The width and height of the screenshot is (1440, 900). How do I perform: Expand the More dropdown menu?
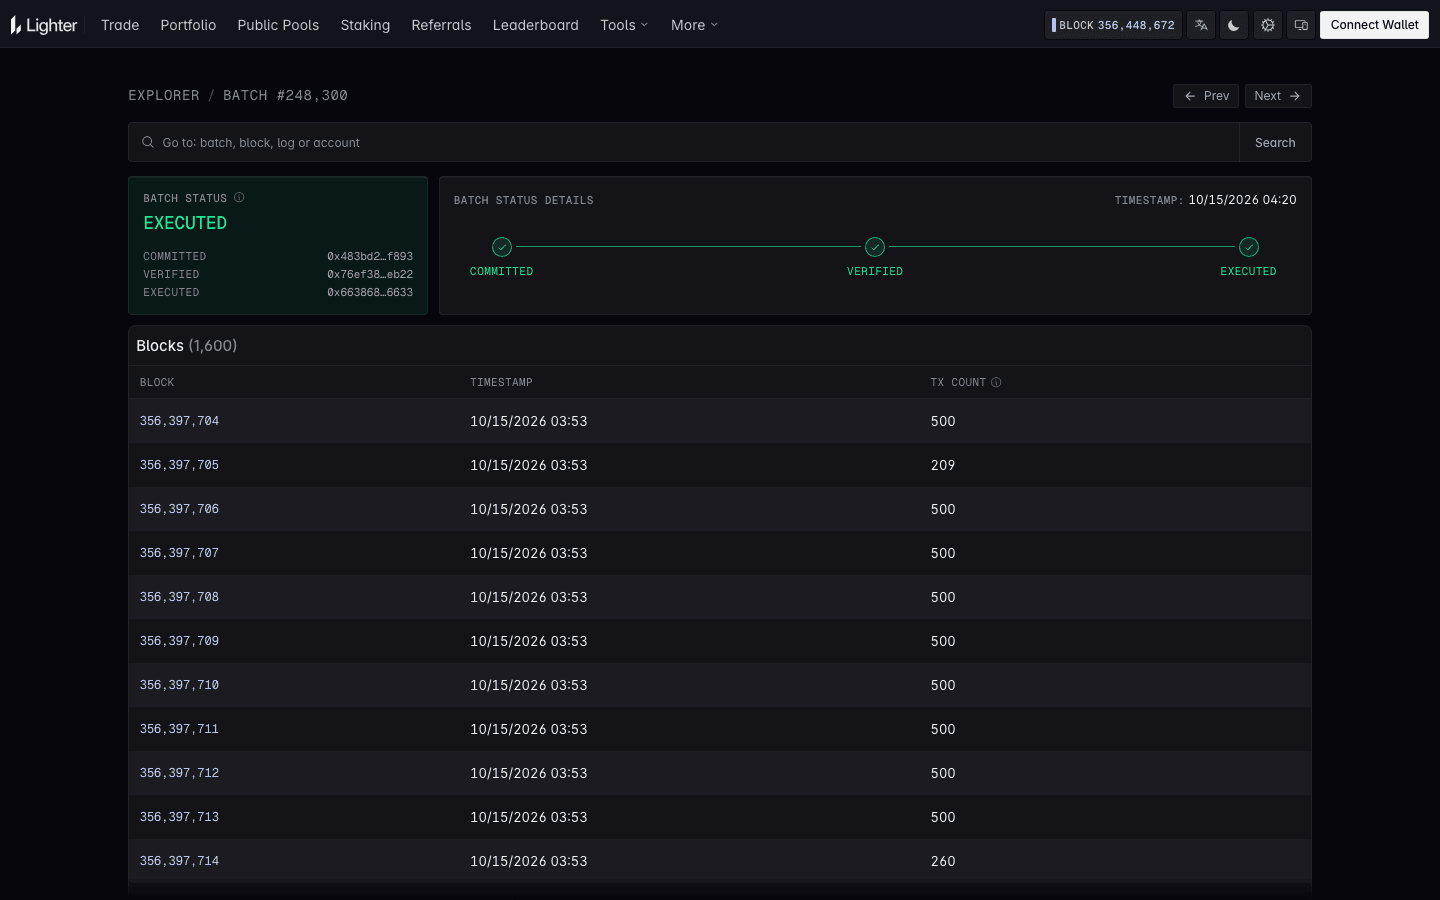(694, 25)
